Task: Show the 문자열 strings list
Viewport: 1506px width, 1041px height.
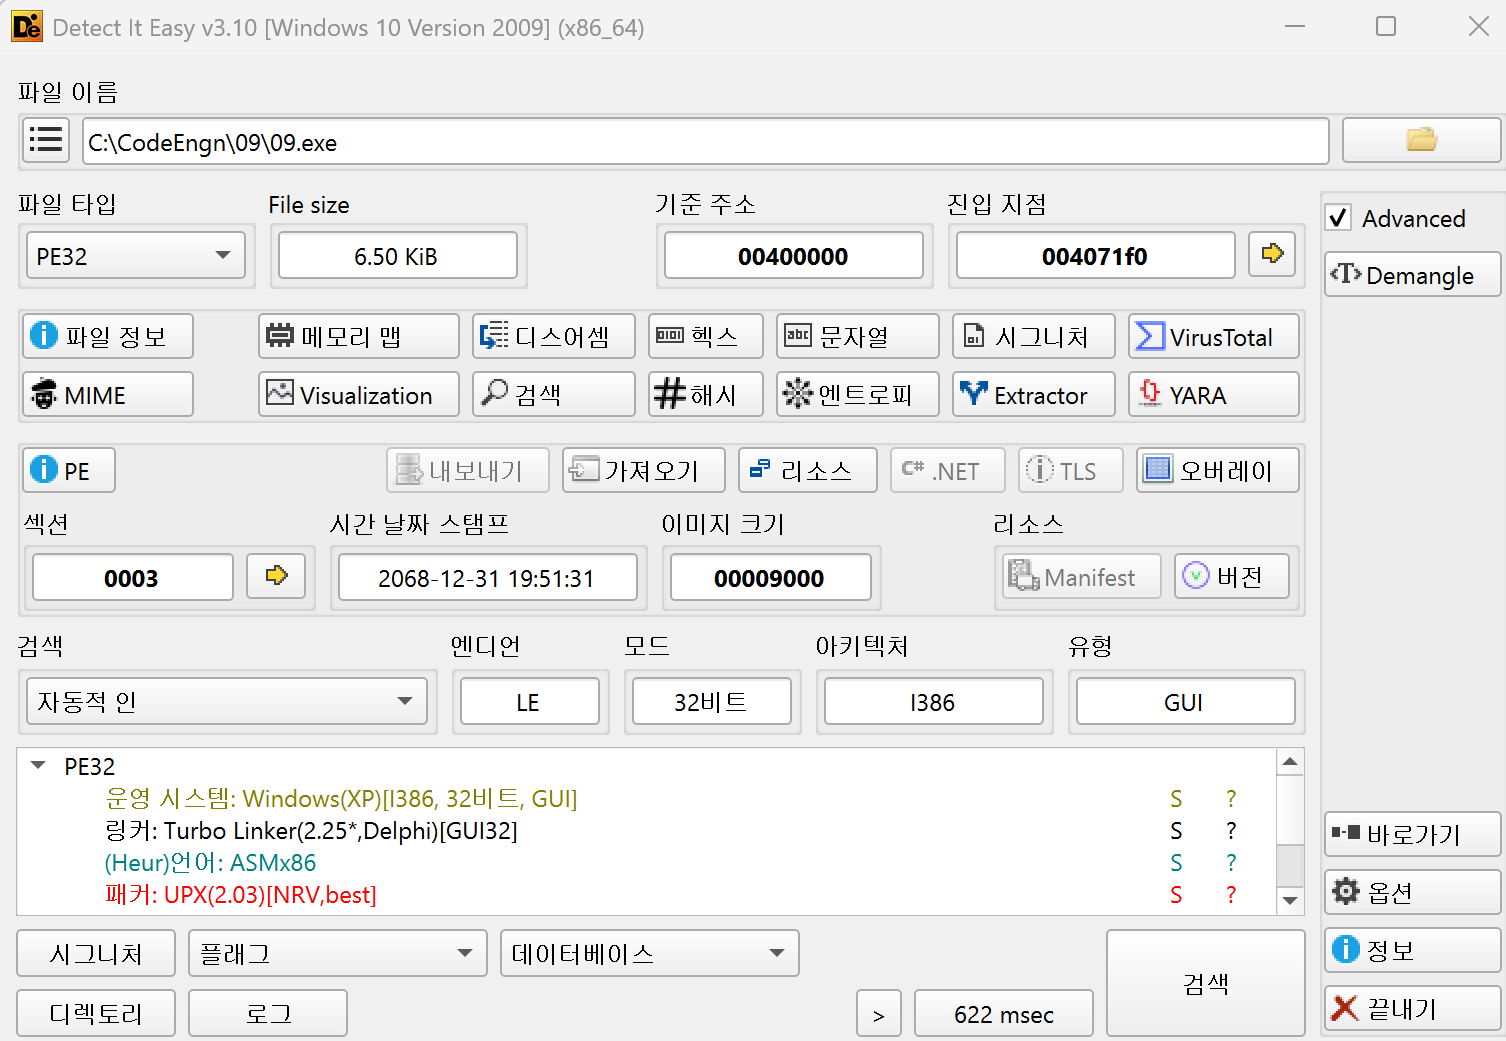Action: click(x=858, y=336)
